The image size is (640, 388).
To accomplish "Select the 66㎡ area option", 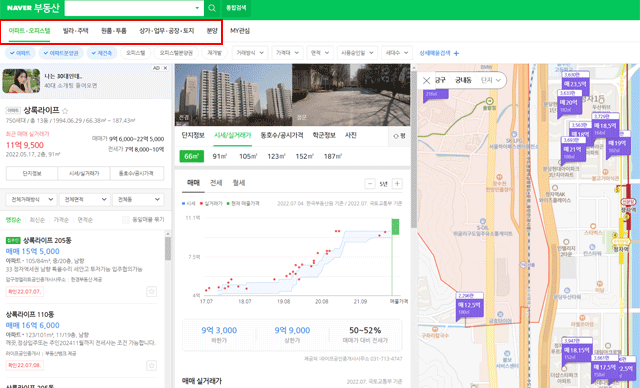I will pyautogui.click(x=191, y=156).
